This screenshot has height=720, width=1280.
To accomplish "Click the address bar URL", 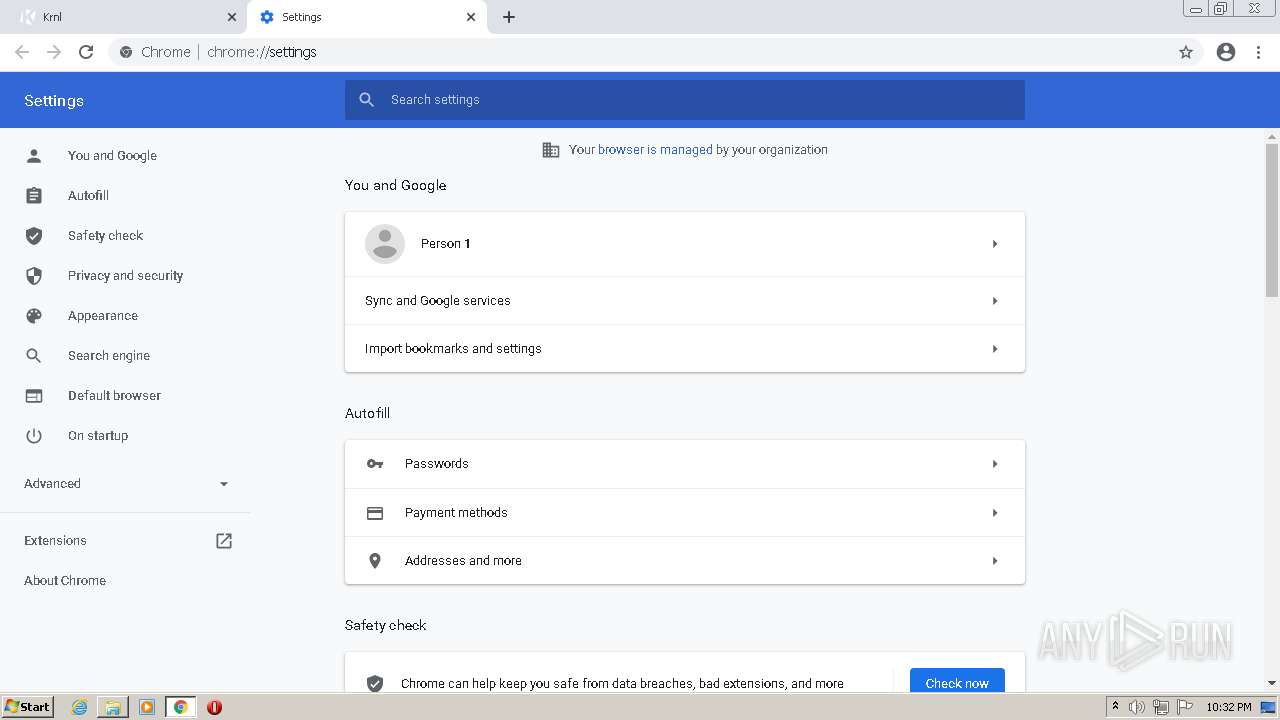I will [262, 52].
